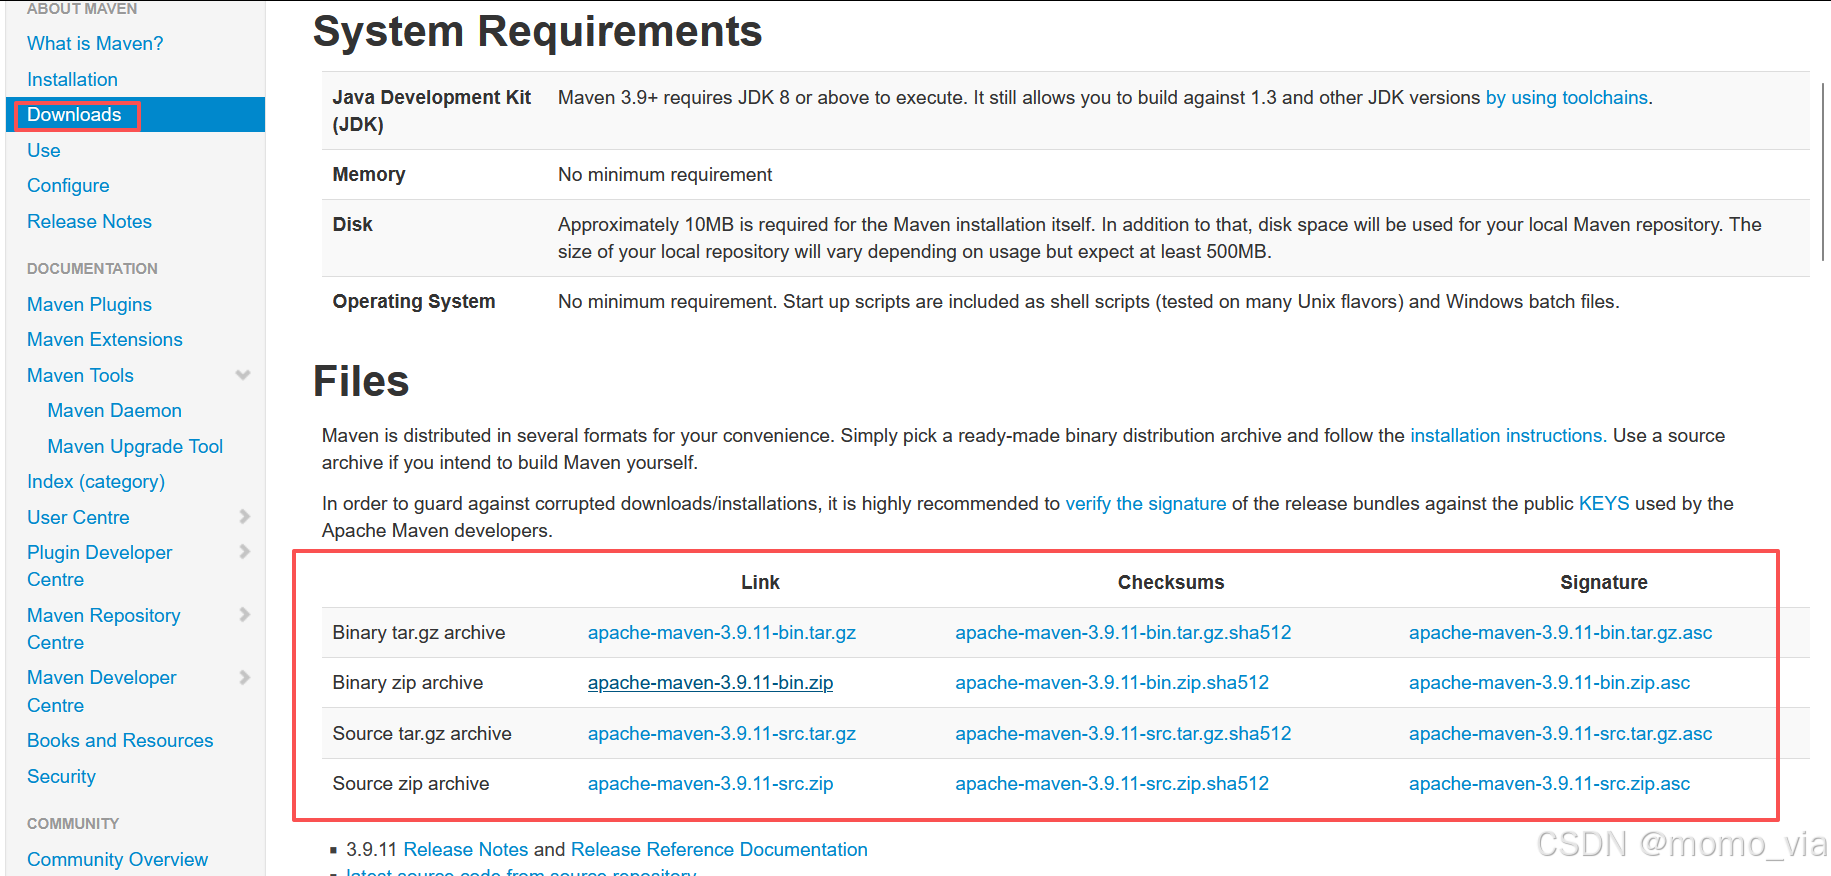1831x876 pixels.
Task: Open Maven Upgrade Tool sub-item
Action: [135, 446]
